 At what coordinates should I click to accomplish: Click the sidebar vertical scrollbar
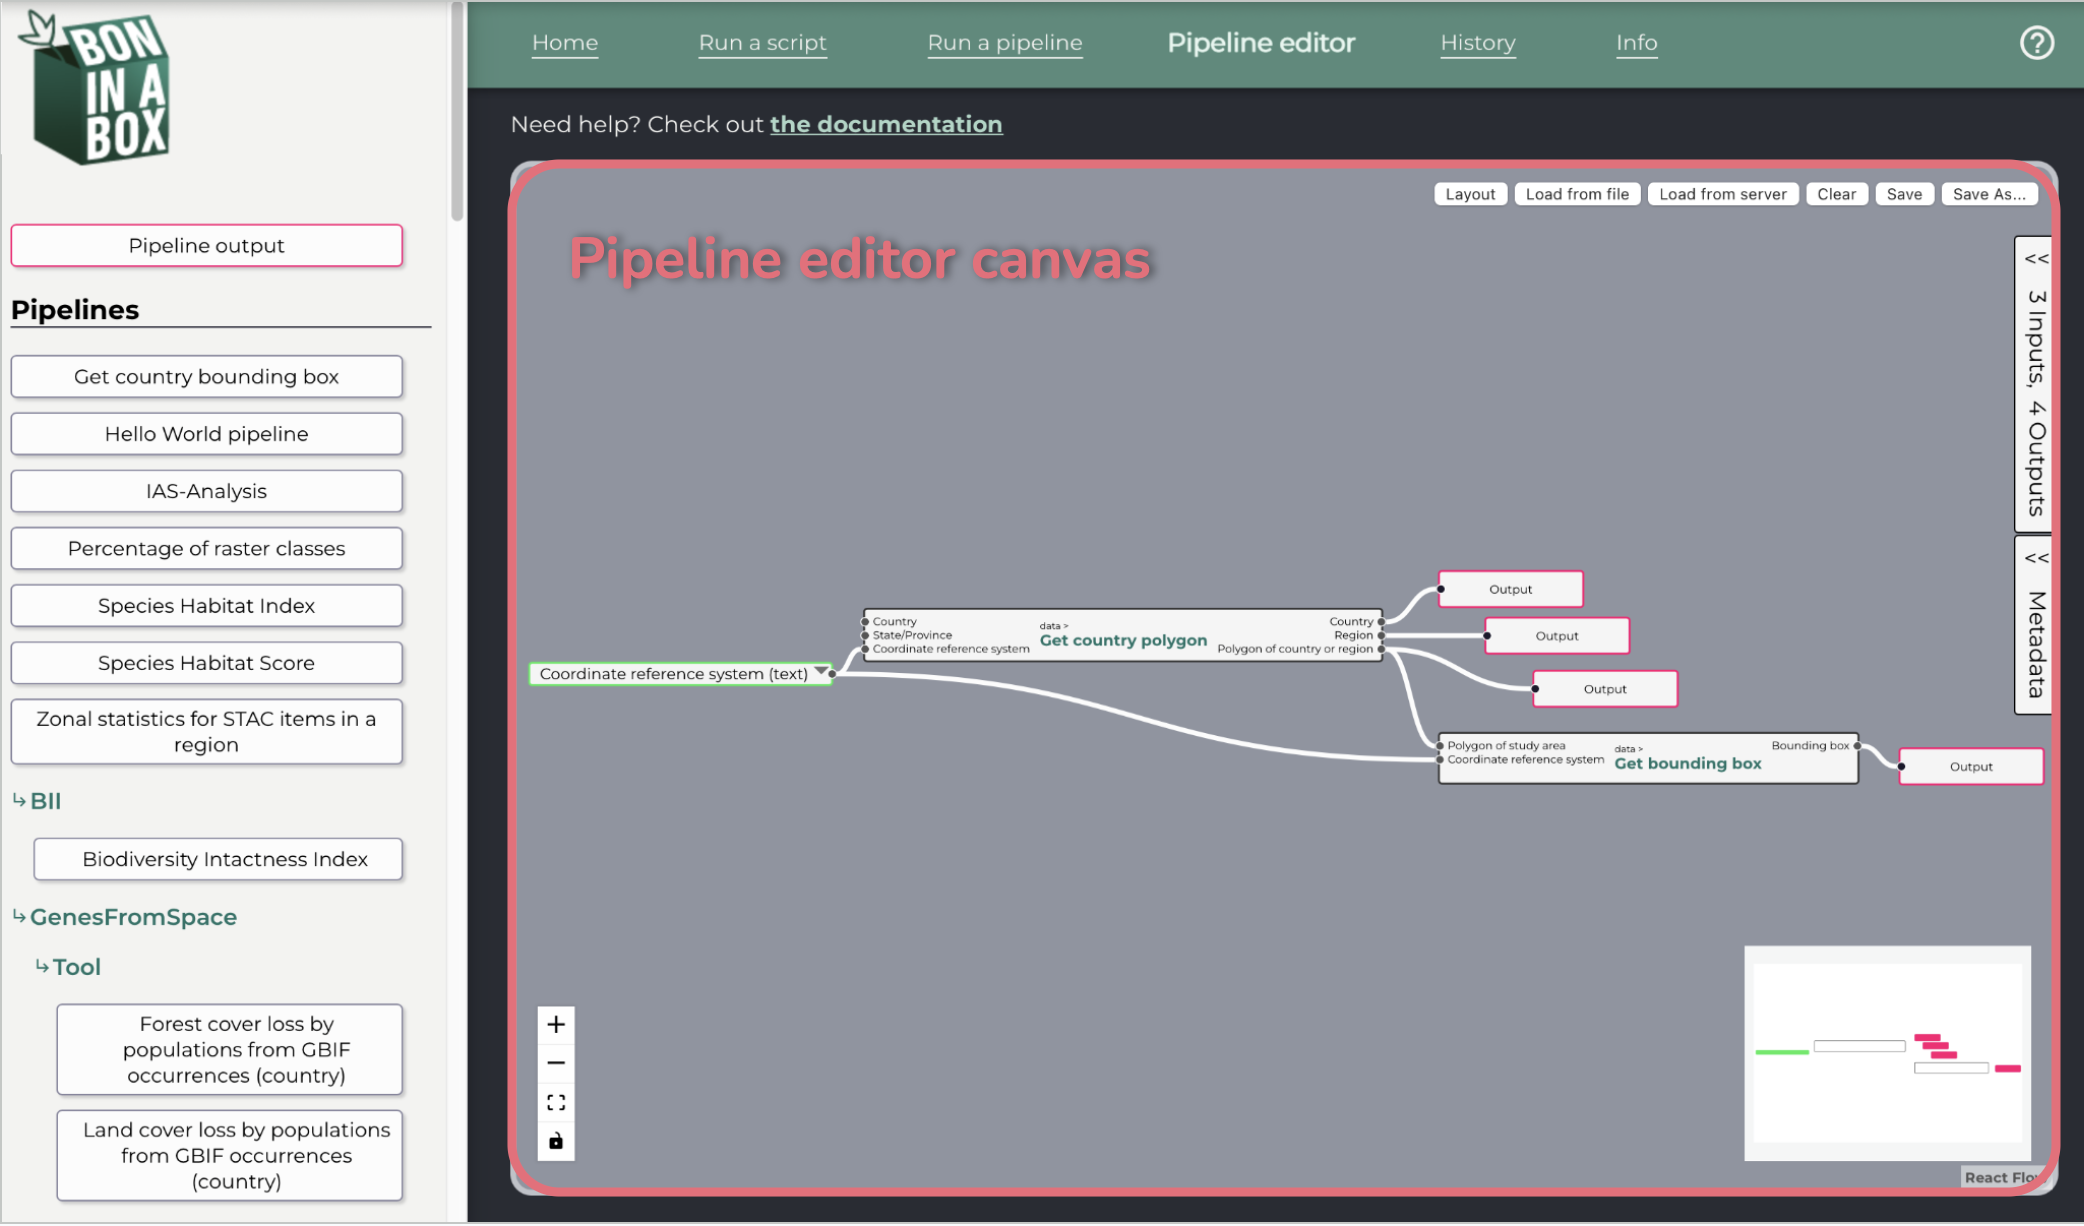coord(457,112)
